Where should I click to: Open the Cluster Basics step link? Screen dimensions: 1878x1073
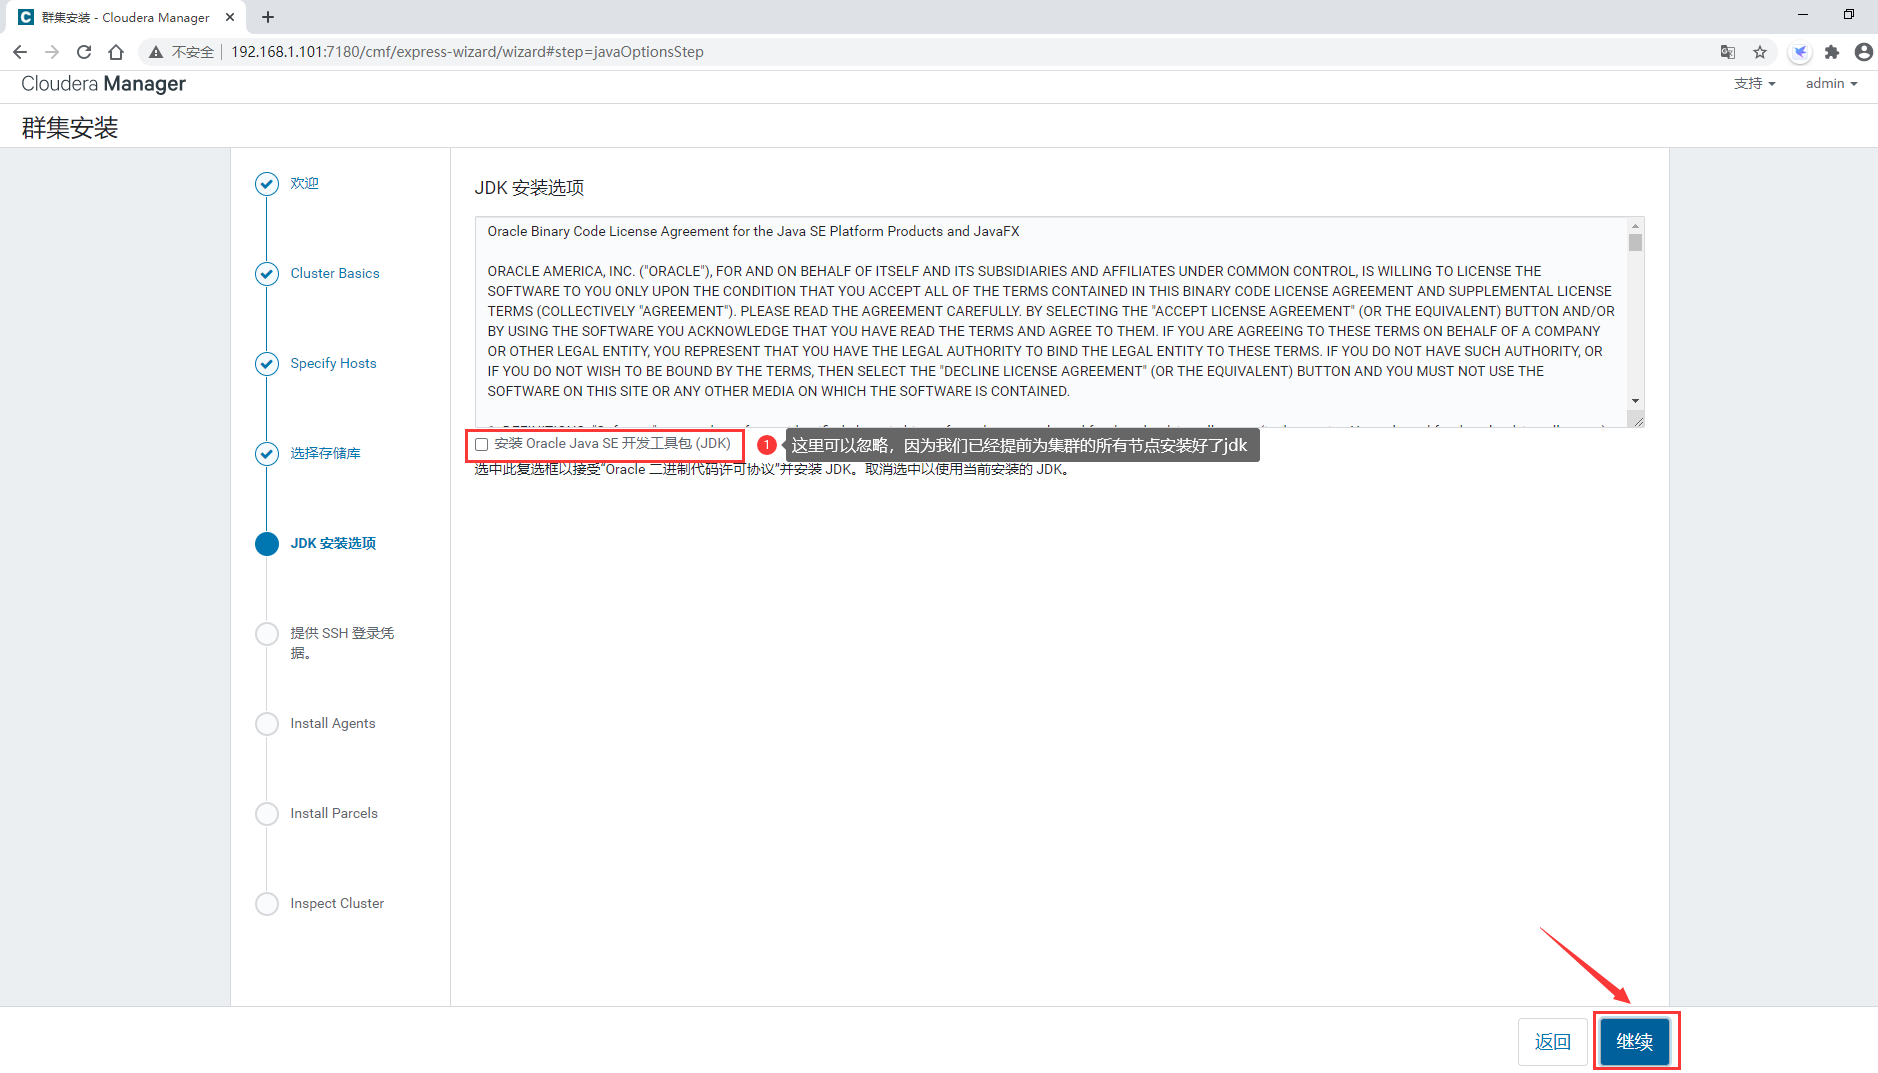pos(335,273)
